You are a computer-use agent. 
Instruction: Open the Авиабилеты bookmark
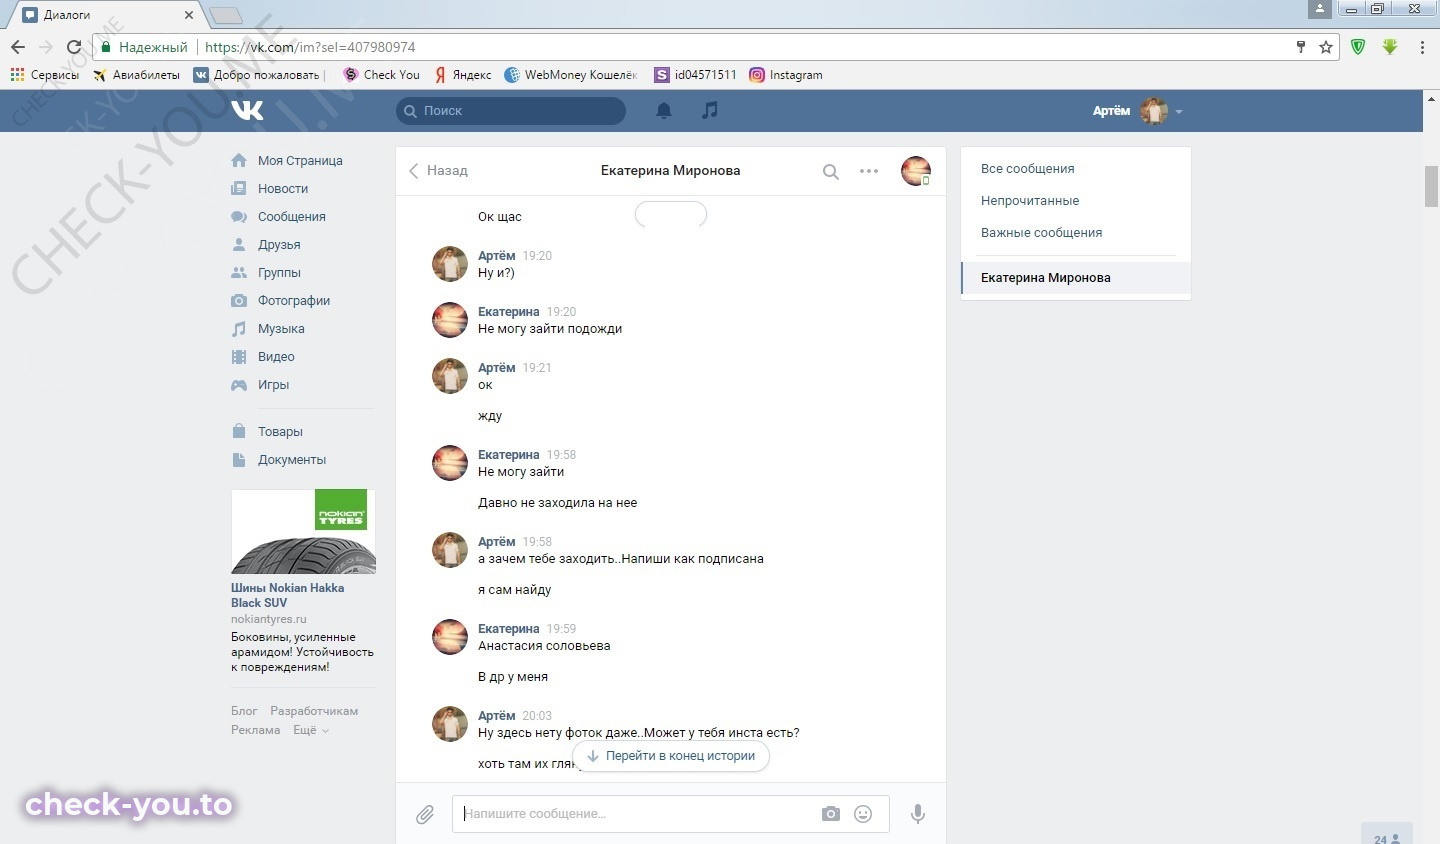pyautogui.click(x=137, y=75)
